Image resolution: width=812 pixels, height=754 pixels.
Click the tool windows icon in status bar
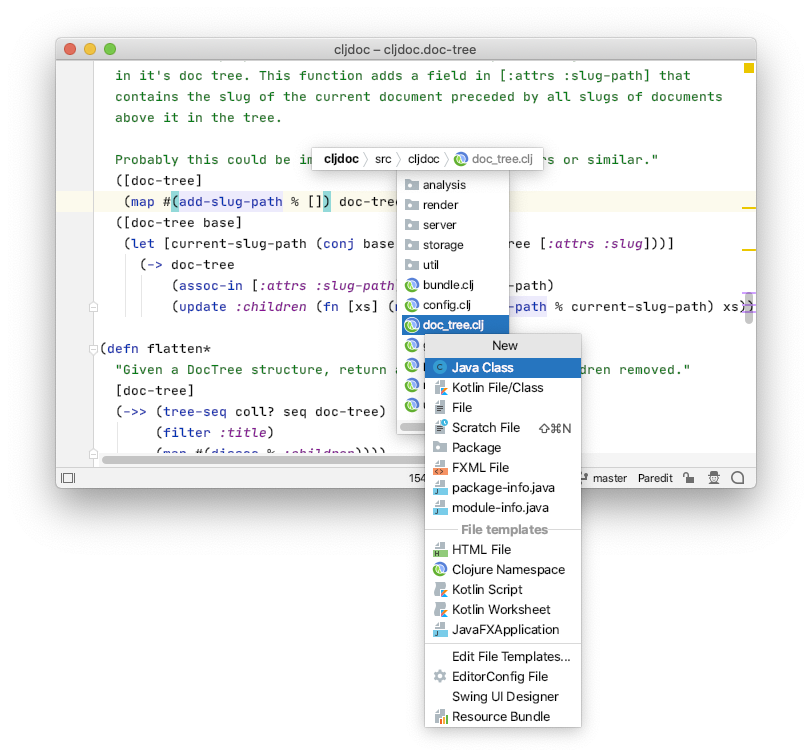tap(68, 478)
